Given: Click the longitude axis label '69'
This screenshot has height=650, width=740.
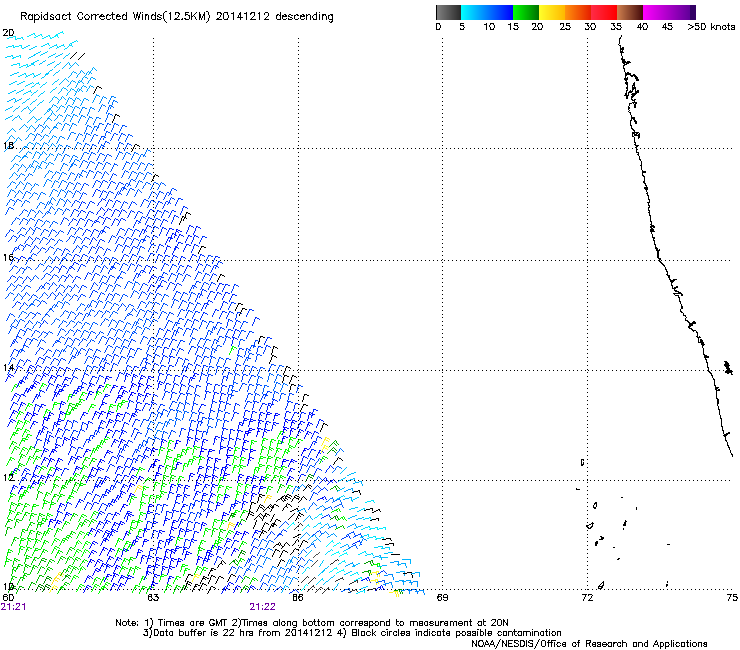Looking at the screenshot, I should click(x=442, y=598).
